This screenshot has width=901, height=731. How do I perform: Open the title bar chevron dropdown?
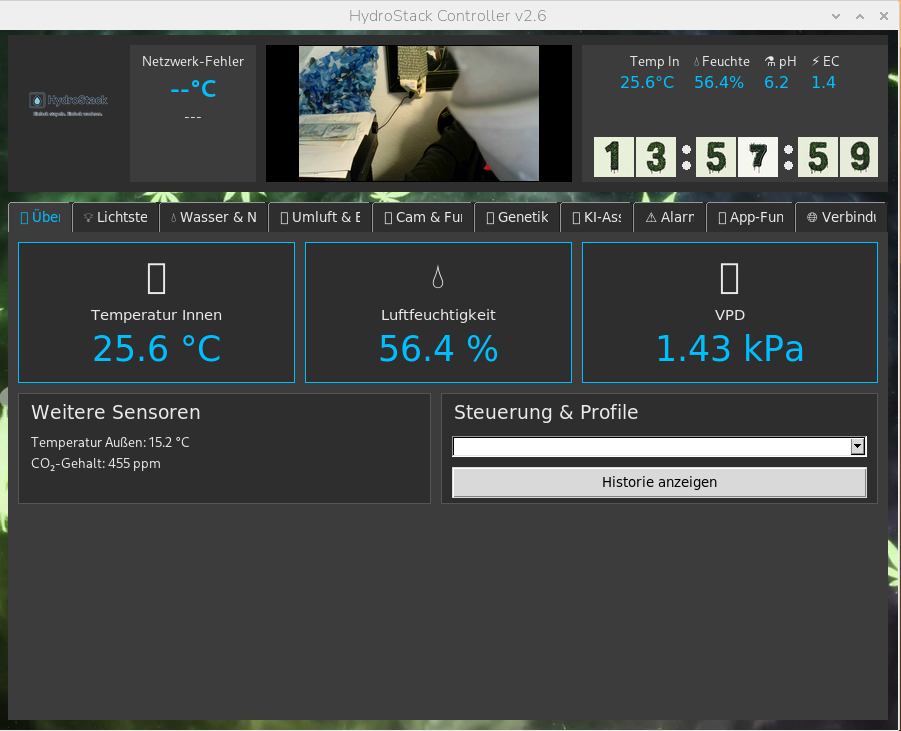(836, 16)
